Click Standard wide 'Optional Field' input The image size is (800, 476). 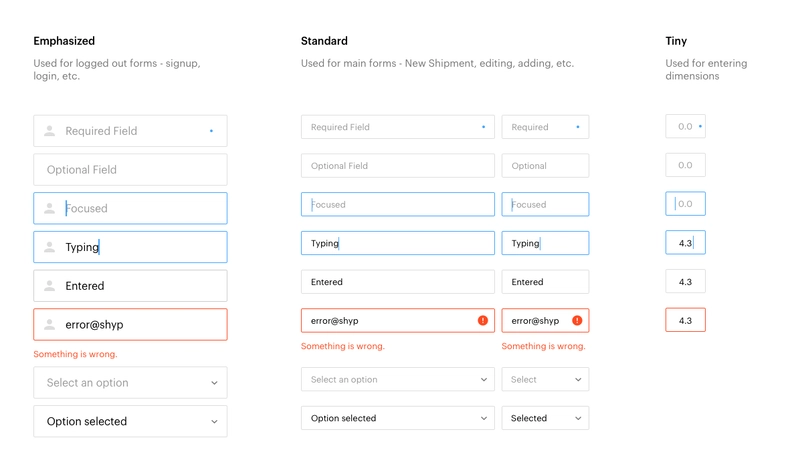(x=398, y=166)
